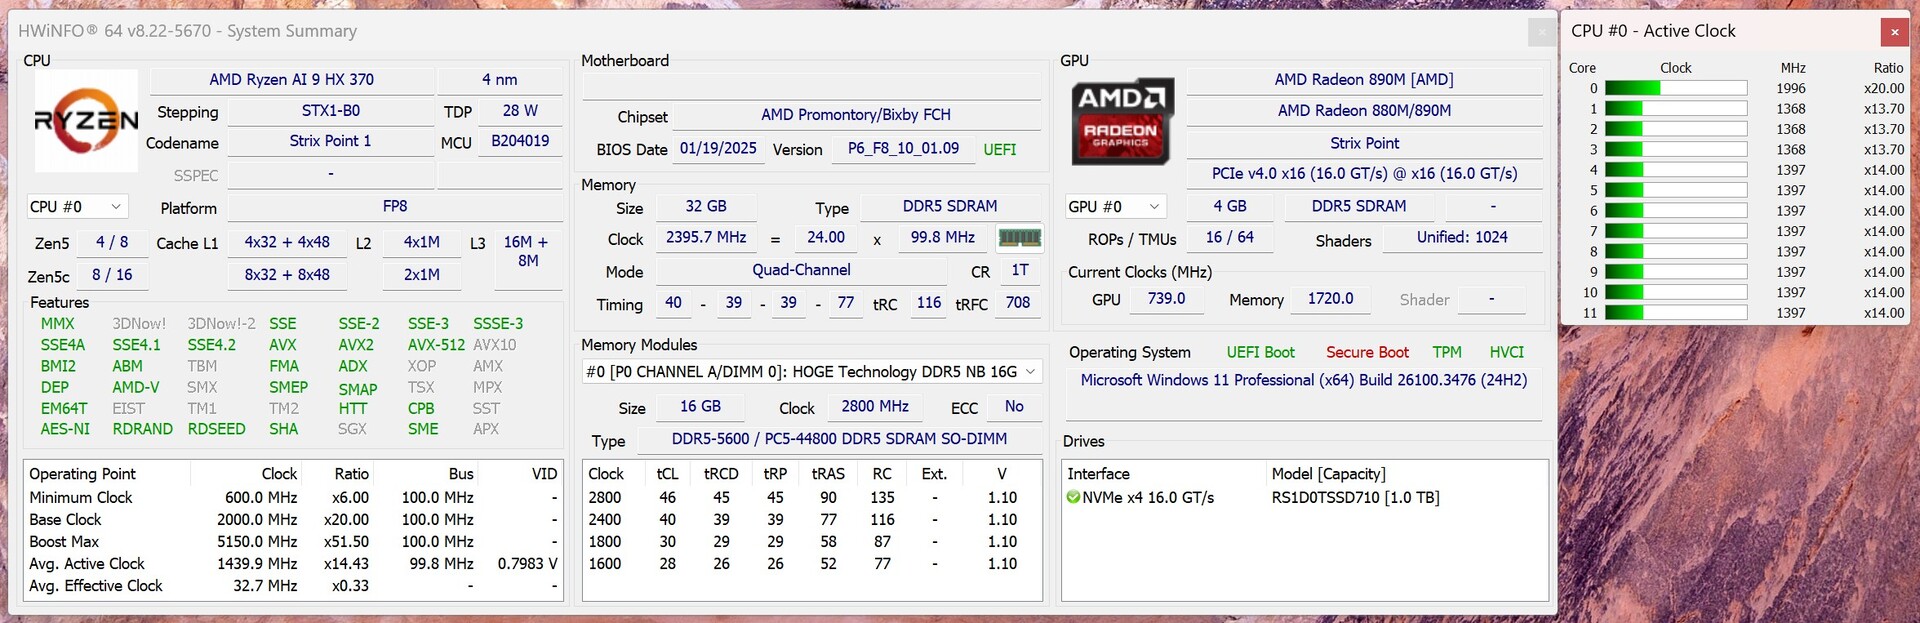Click the HVCI label
1920x623 pixels.
(x=1506, y=353)
